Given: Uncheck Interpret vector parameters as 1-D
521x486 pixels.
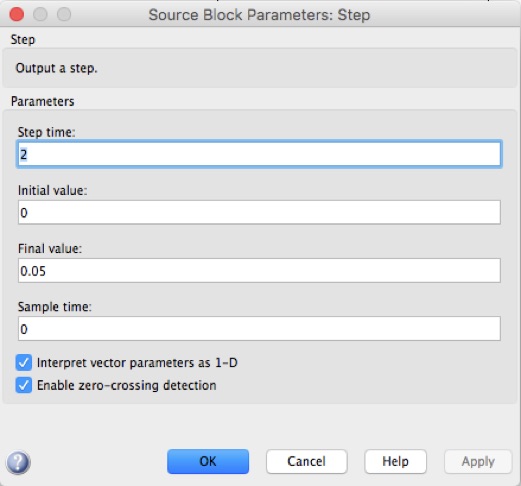Looking at the screenshot, I should [24, 363].
